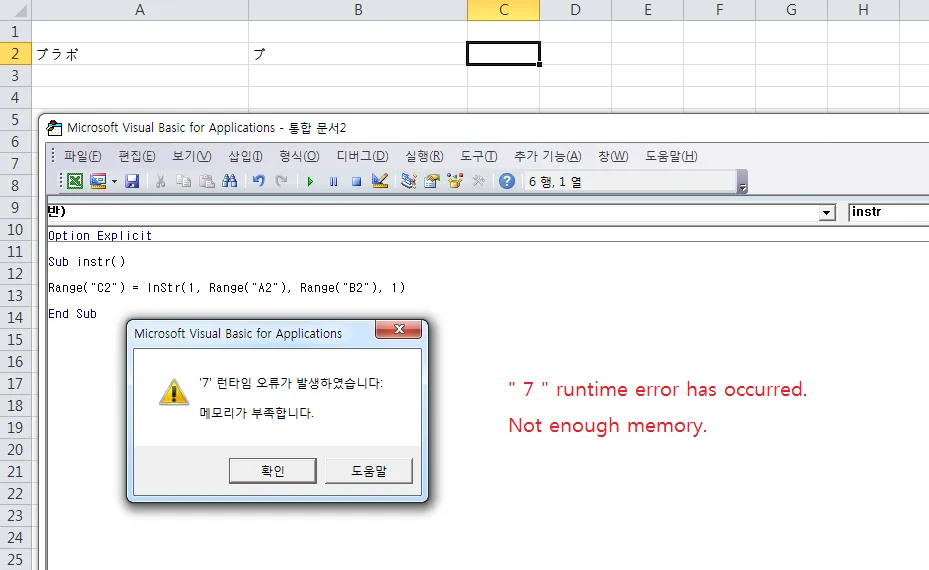Select row 2 header
Viewport: 929px width, 570px height.
coord(15,54)
